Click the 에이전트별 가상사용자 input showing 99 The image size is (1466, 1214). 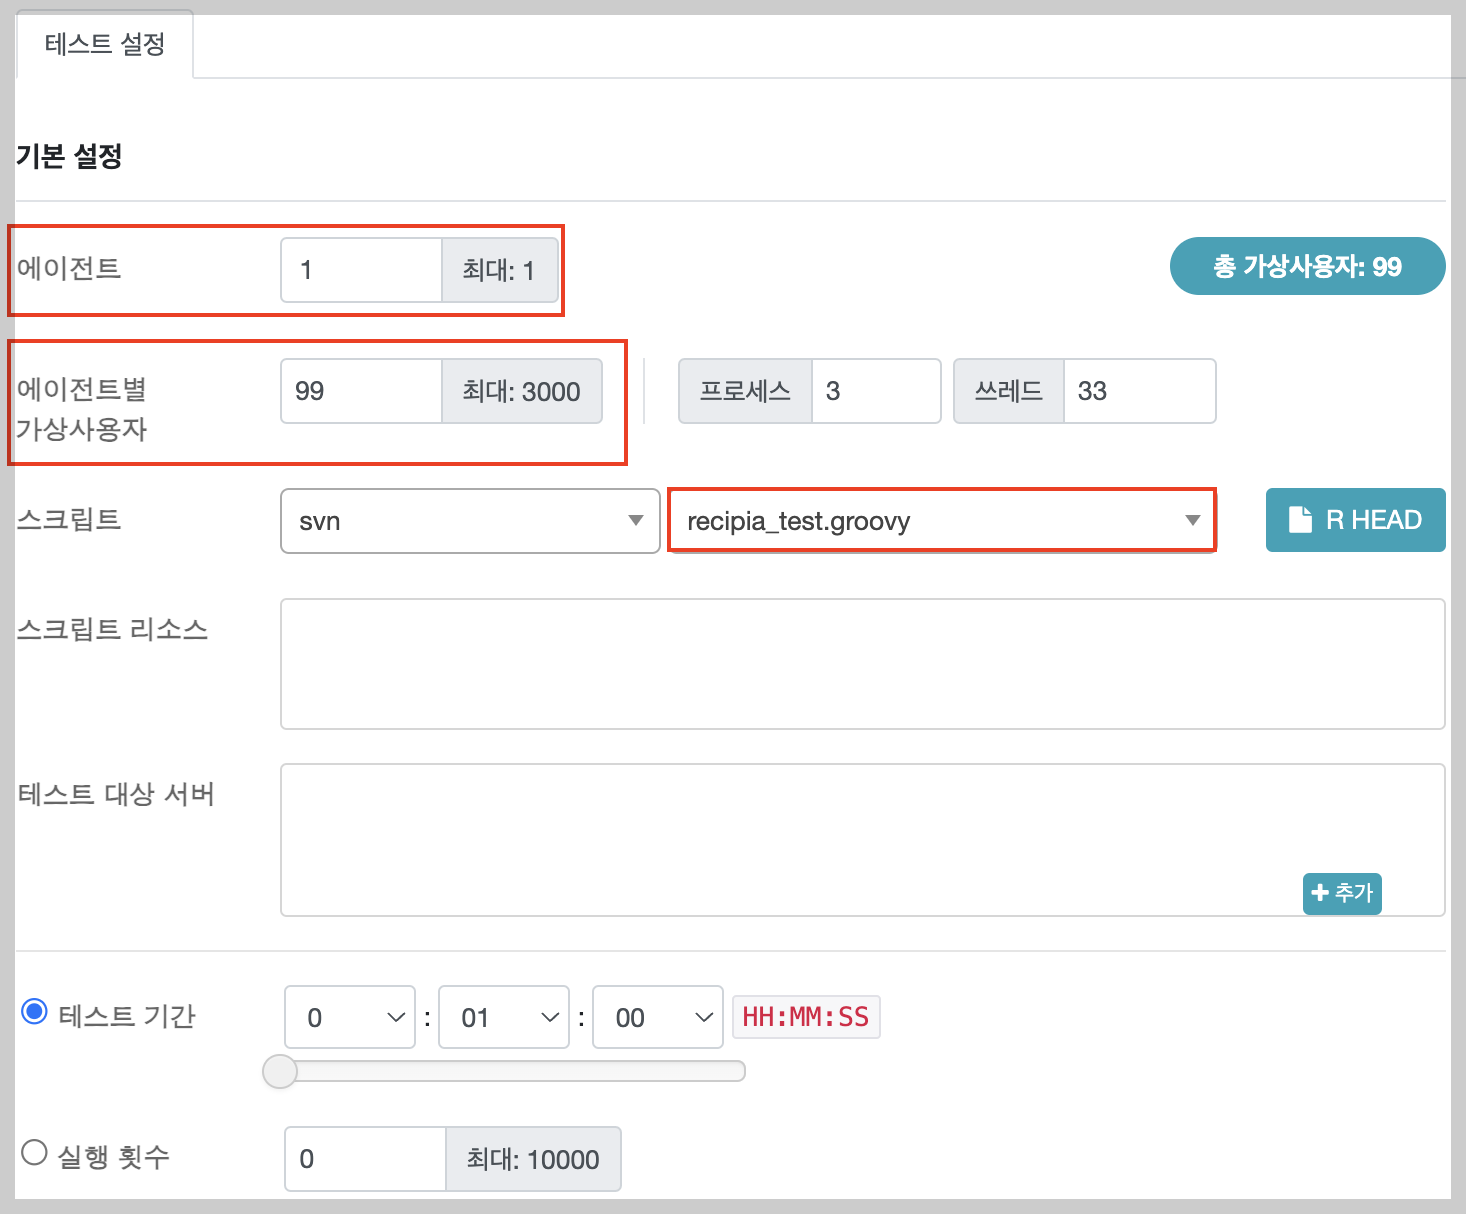click(x=360, y=391)
